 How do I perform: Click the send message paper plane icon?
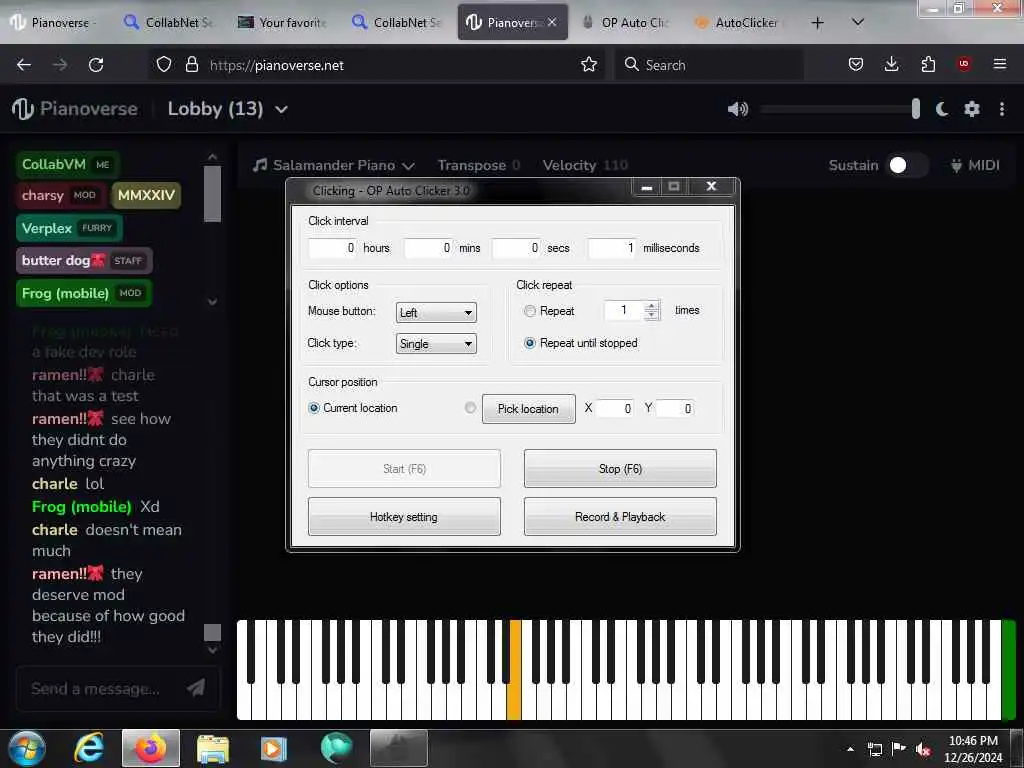point(196,687)
